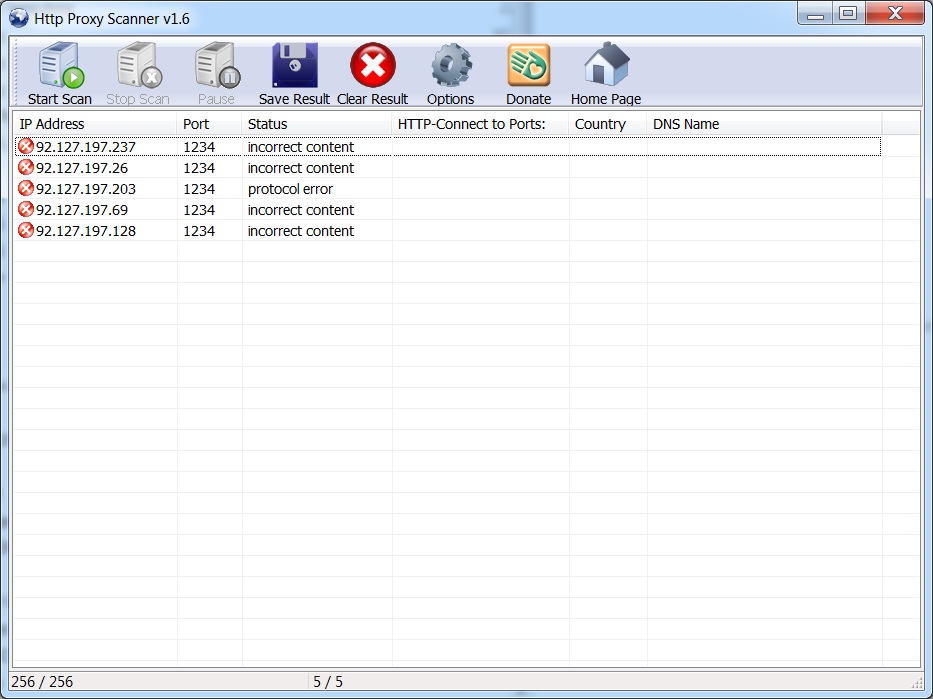The height and width of the screenshot is (699, 933).
Task: Click port 1234 in 92.127.197.69 row
Action: point(199,210)
